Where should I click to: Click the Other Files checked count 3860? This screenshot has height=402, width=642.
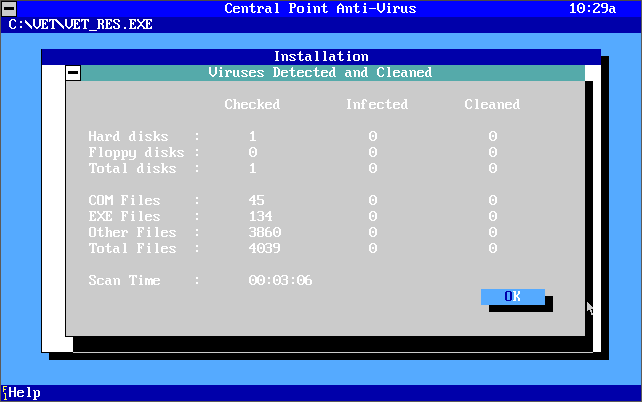(x=264, y=232)
